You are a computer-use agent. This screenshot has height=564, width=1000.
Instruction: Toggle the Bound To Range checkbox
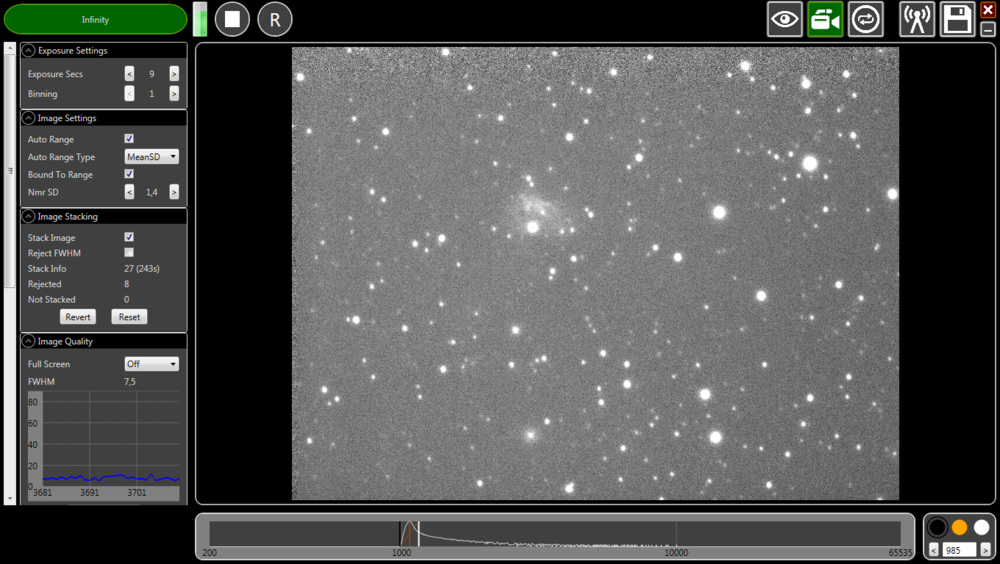129,174
